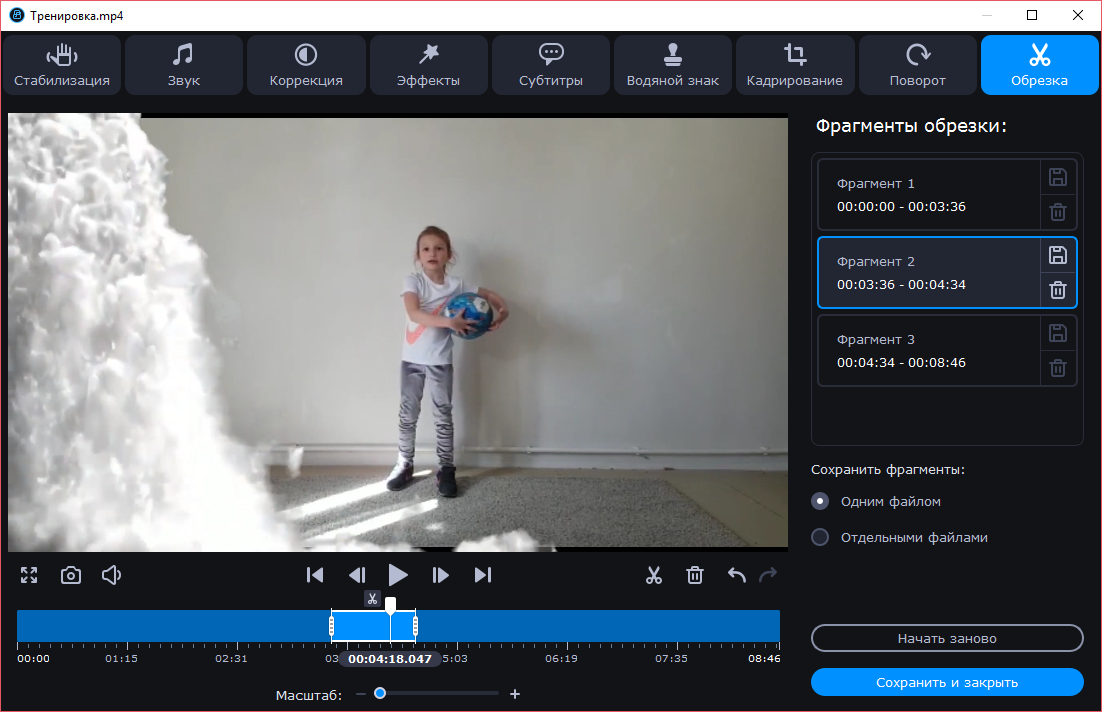Click the Масштаб zoom slider handle
The width and height of the screenshot is (1102, 712).
pos(380,693)
